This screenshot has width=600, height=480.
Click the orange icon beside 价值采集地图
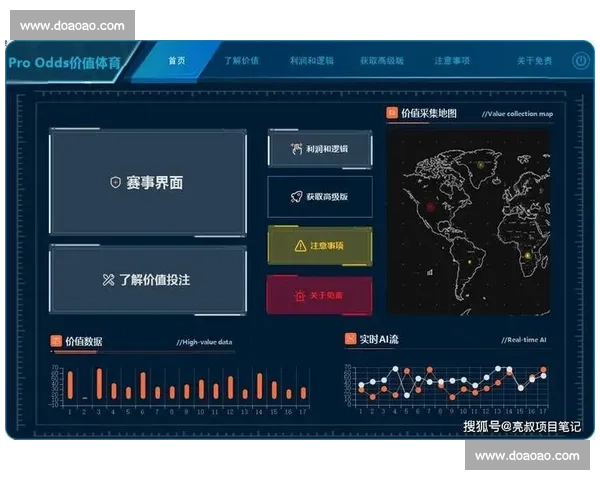(392, 113)
